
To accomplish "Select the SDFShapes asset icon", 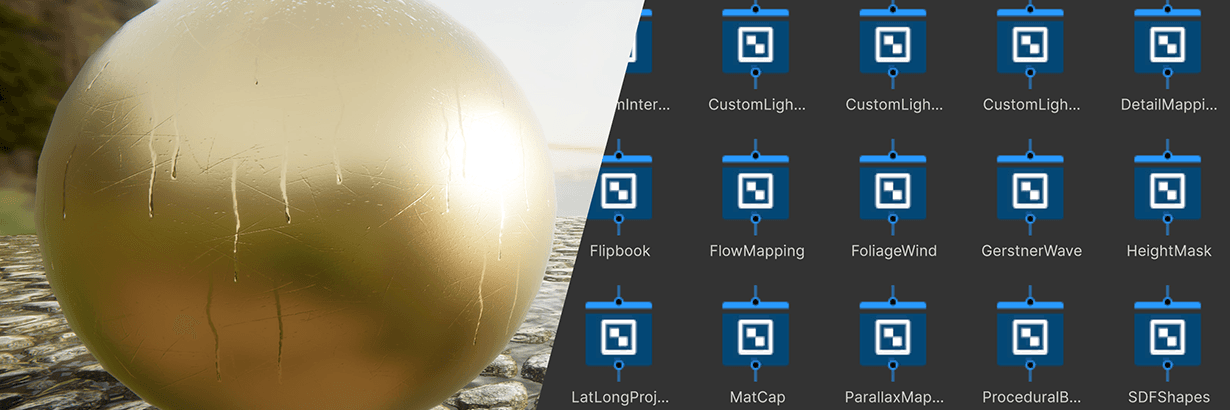I will [1167, 336].
